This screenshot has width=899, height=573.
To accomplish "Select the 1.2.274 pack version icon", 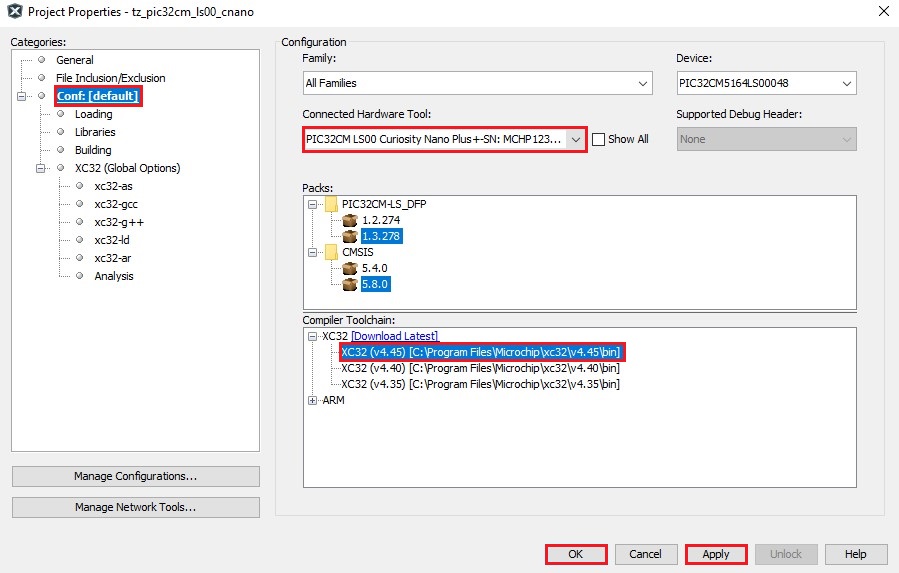I will [349, 220].
